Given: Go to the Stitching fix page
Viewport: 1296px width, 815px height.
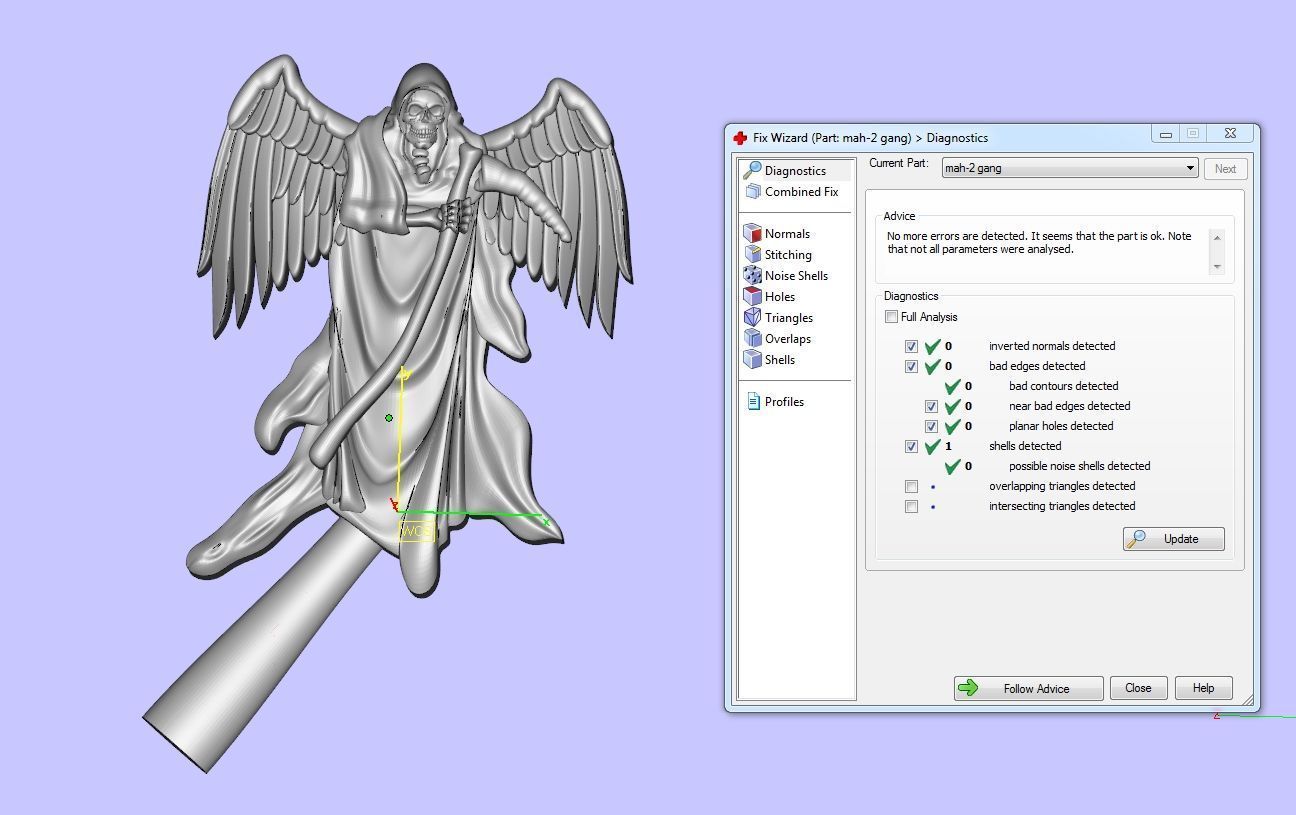Looking at the screenshot, I should (788, 255).
